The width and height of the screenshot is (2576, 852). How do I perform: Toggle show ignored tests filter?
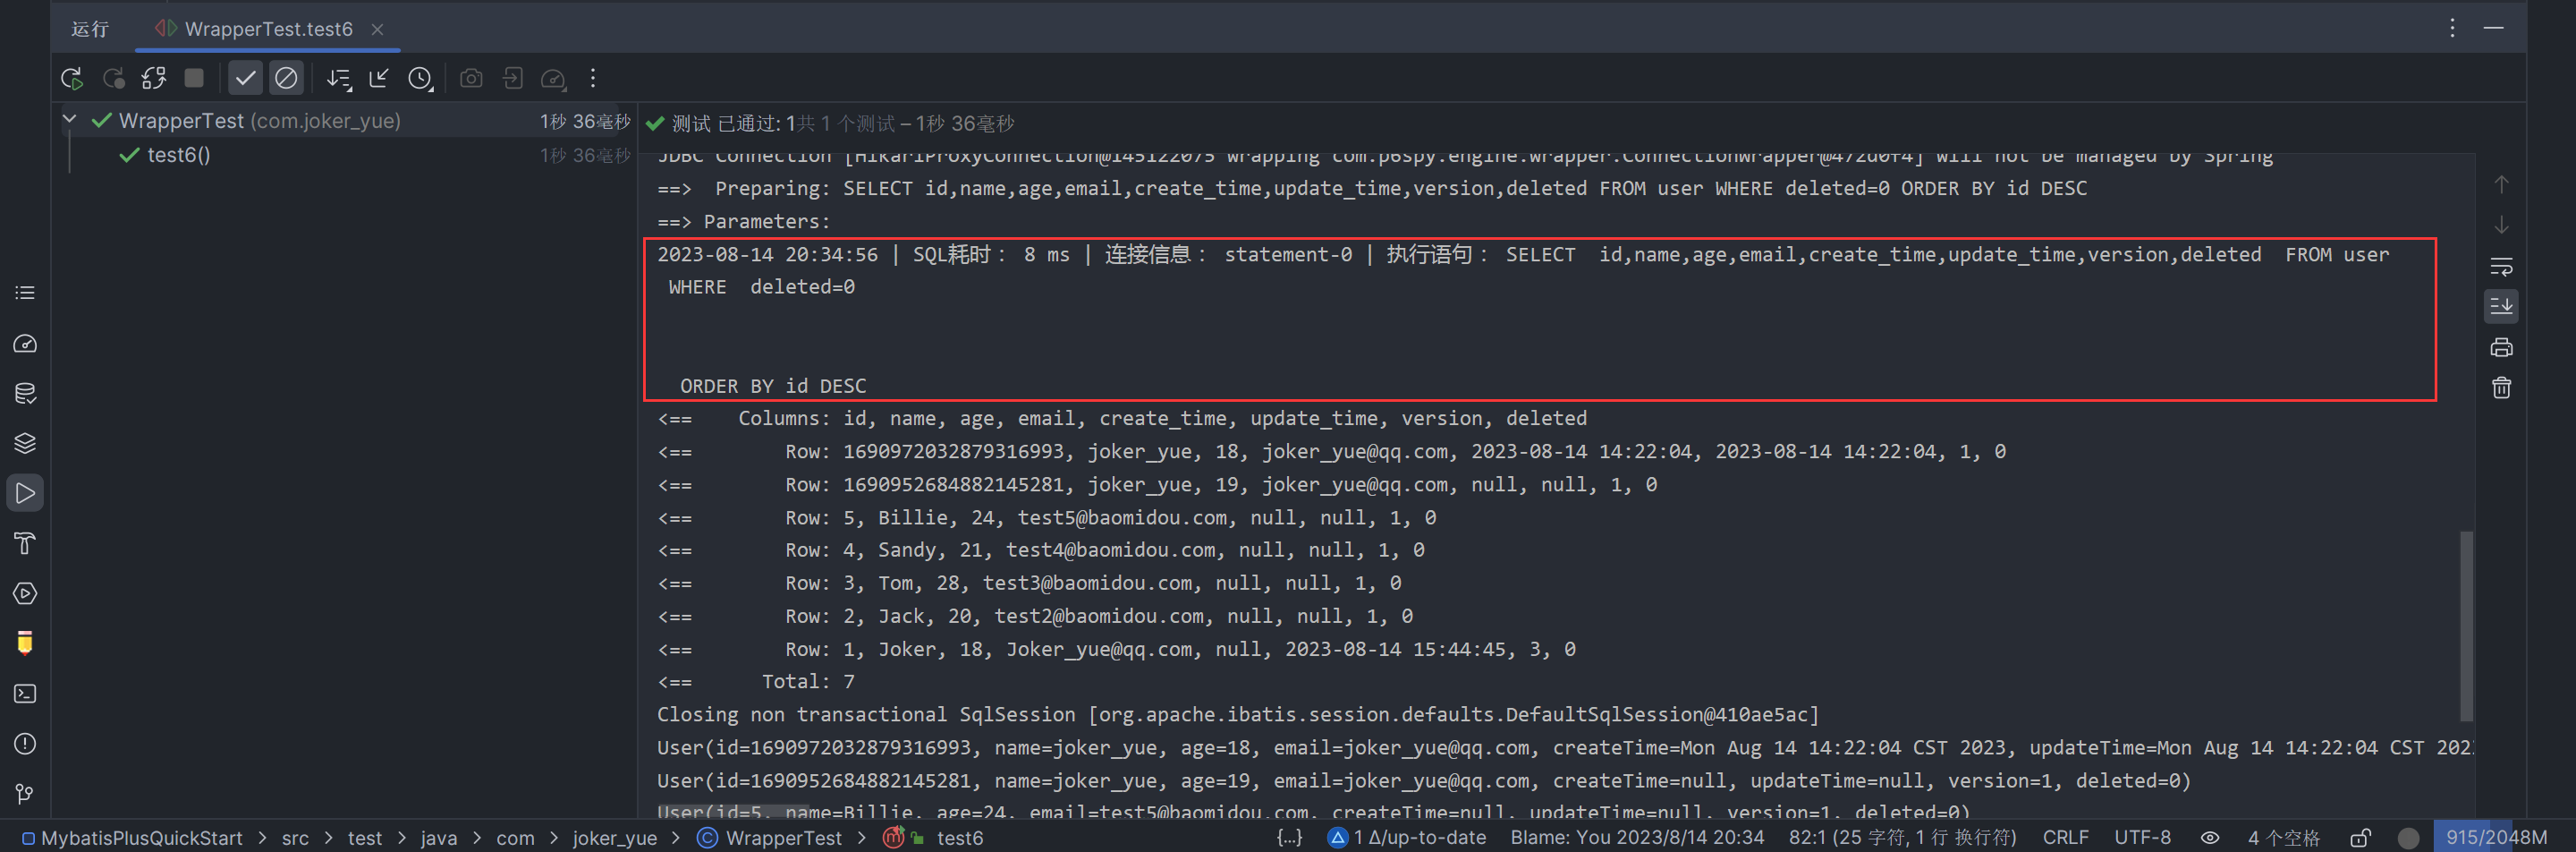(286, 78)
